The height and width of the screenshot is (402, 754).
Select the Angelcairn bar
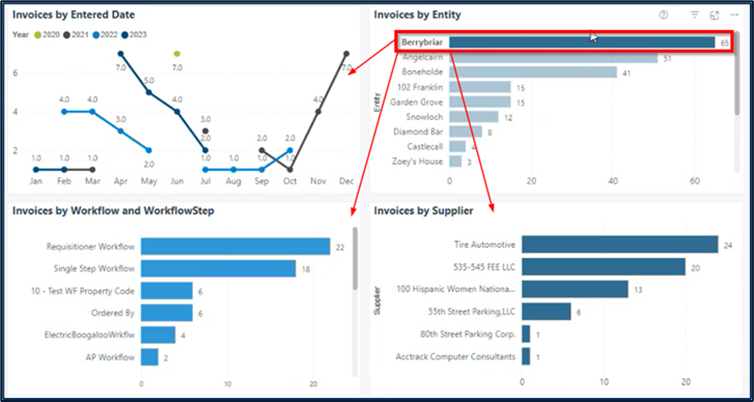coord(553,57)
